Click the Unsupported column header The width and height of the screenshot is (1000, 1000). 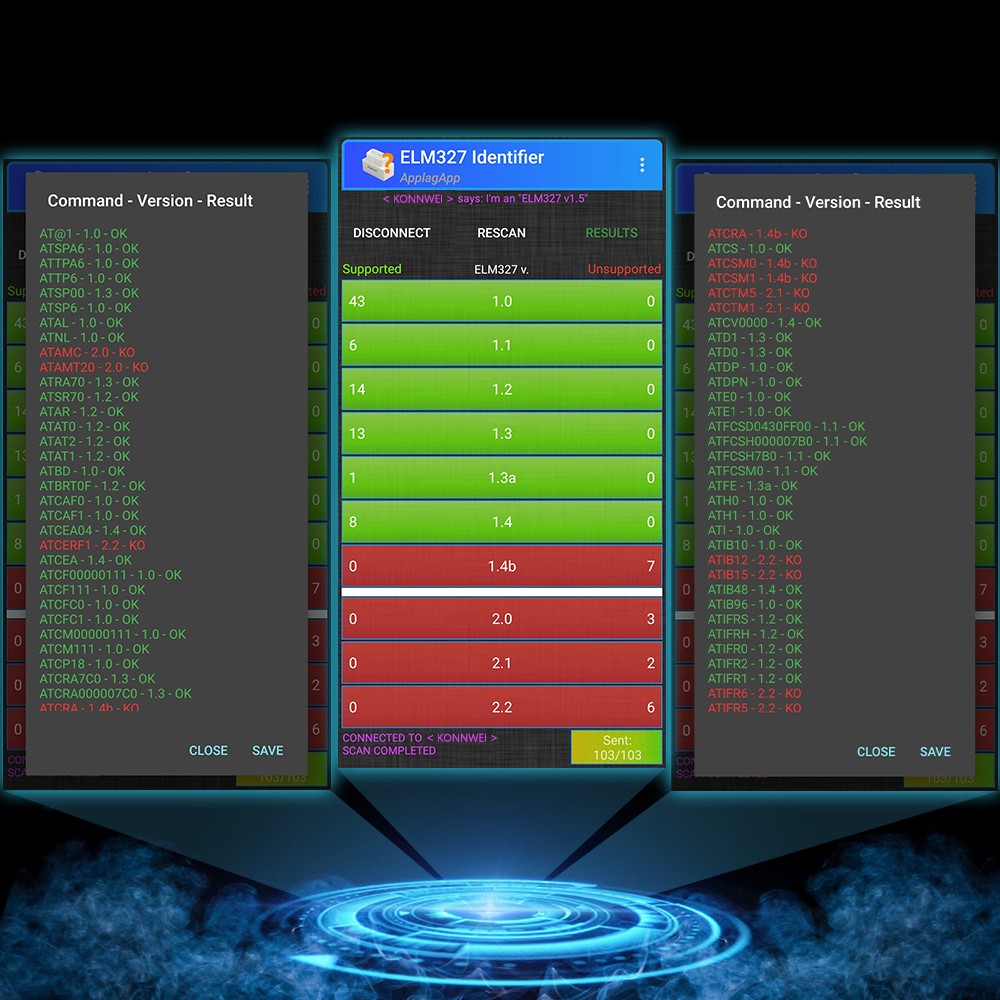pyautogui.click(x=624, y=269)
